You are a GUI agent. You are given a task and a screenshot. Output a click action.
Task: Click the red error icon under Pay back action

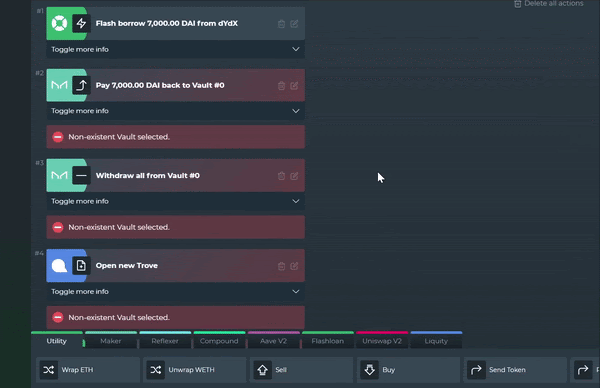tap(58, 137)
